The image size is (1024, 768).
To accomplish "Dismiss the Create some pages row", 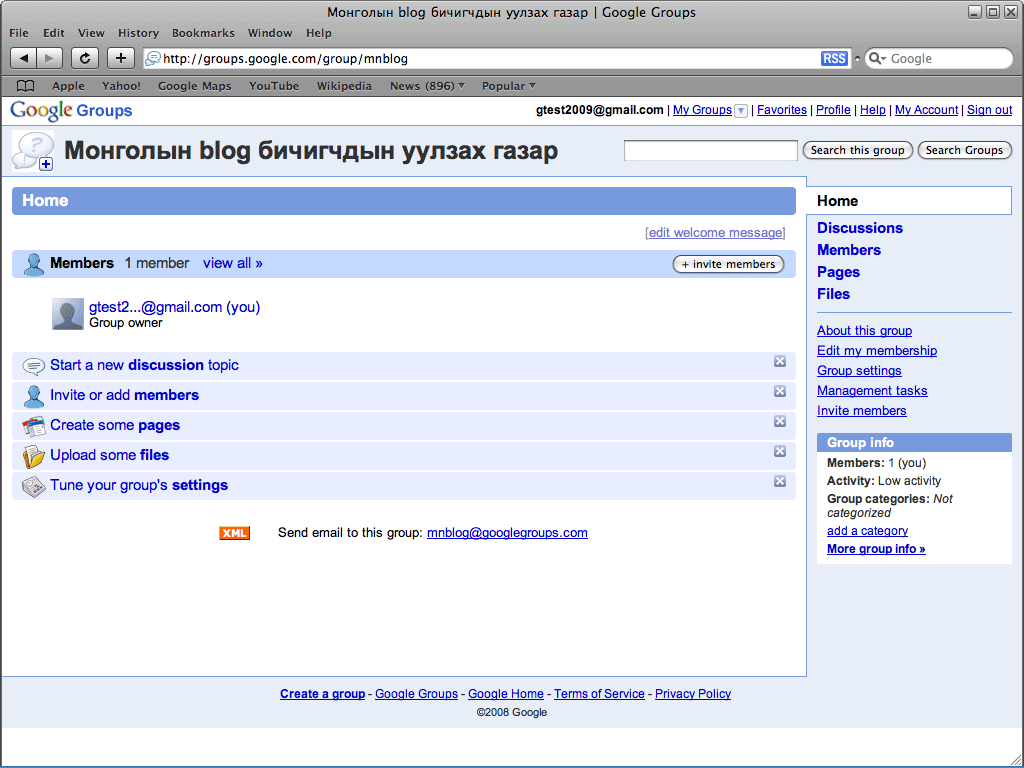I will (780, 421).
